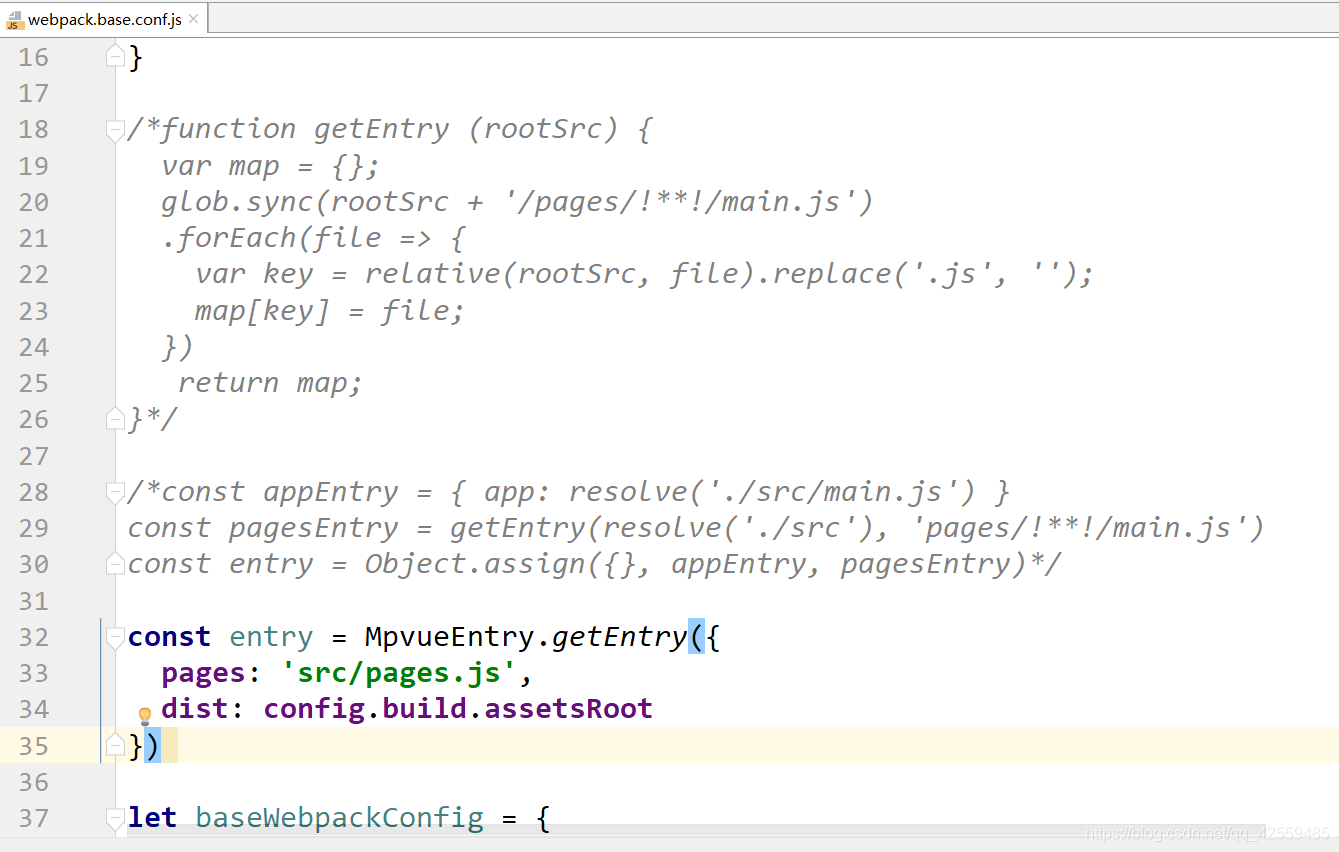Click line number 29 in the gutter
The height and width of the screenshot is (852, 1339).
click(x=33, y=528)
